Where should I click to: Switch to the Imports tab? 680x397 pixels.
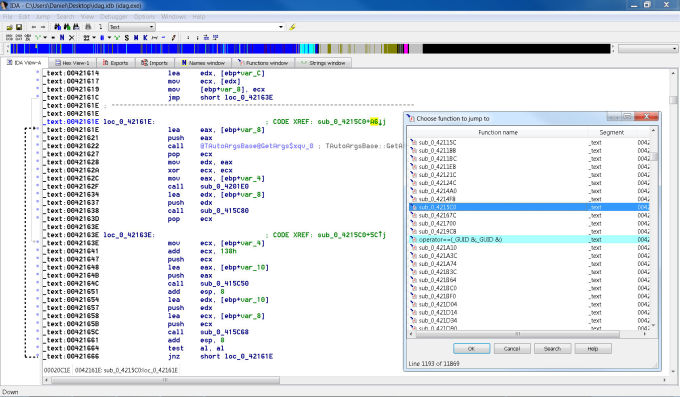(x=154, y=63)
